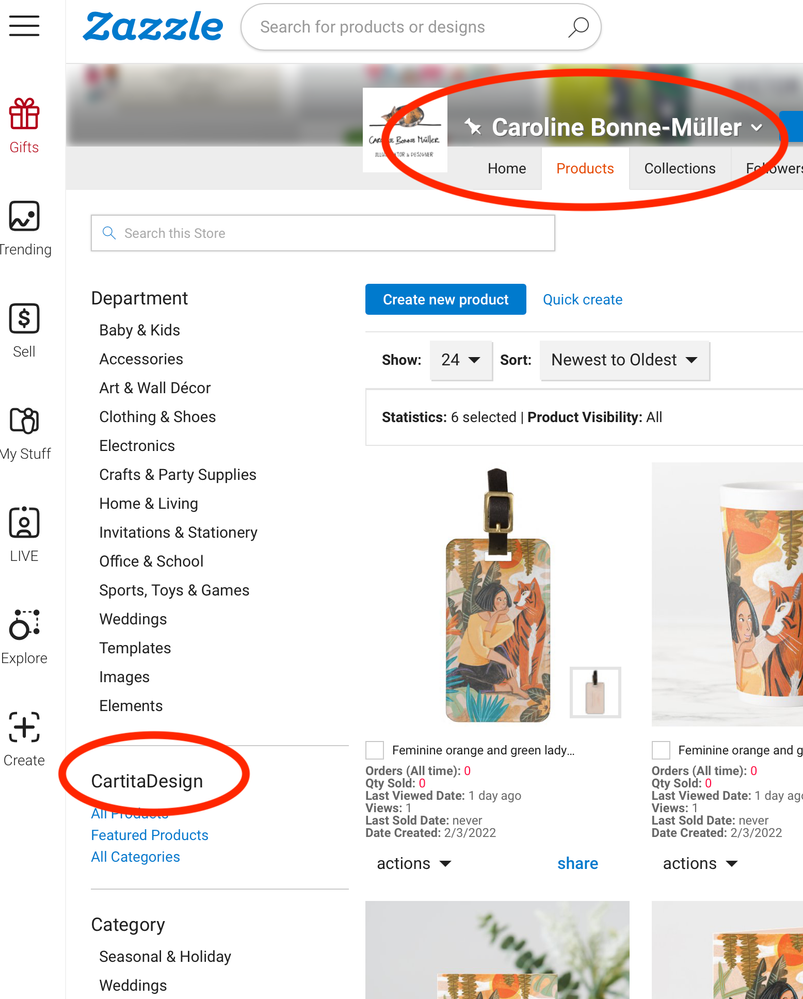Open My Stuff sidebar icon
Image resolution: width=803 pixels, height=999 pixels.
(24, 421)
